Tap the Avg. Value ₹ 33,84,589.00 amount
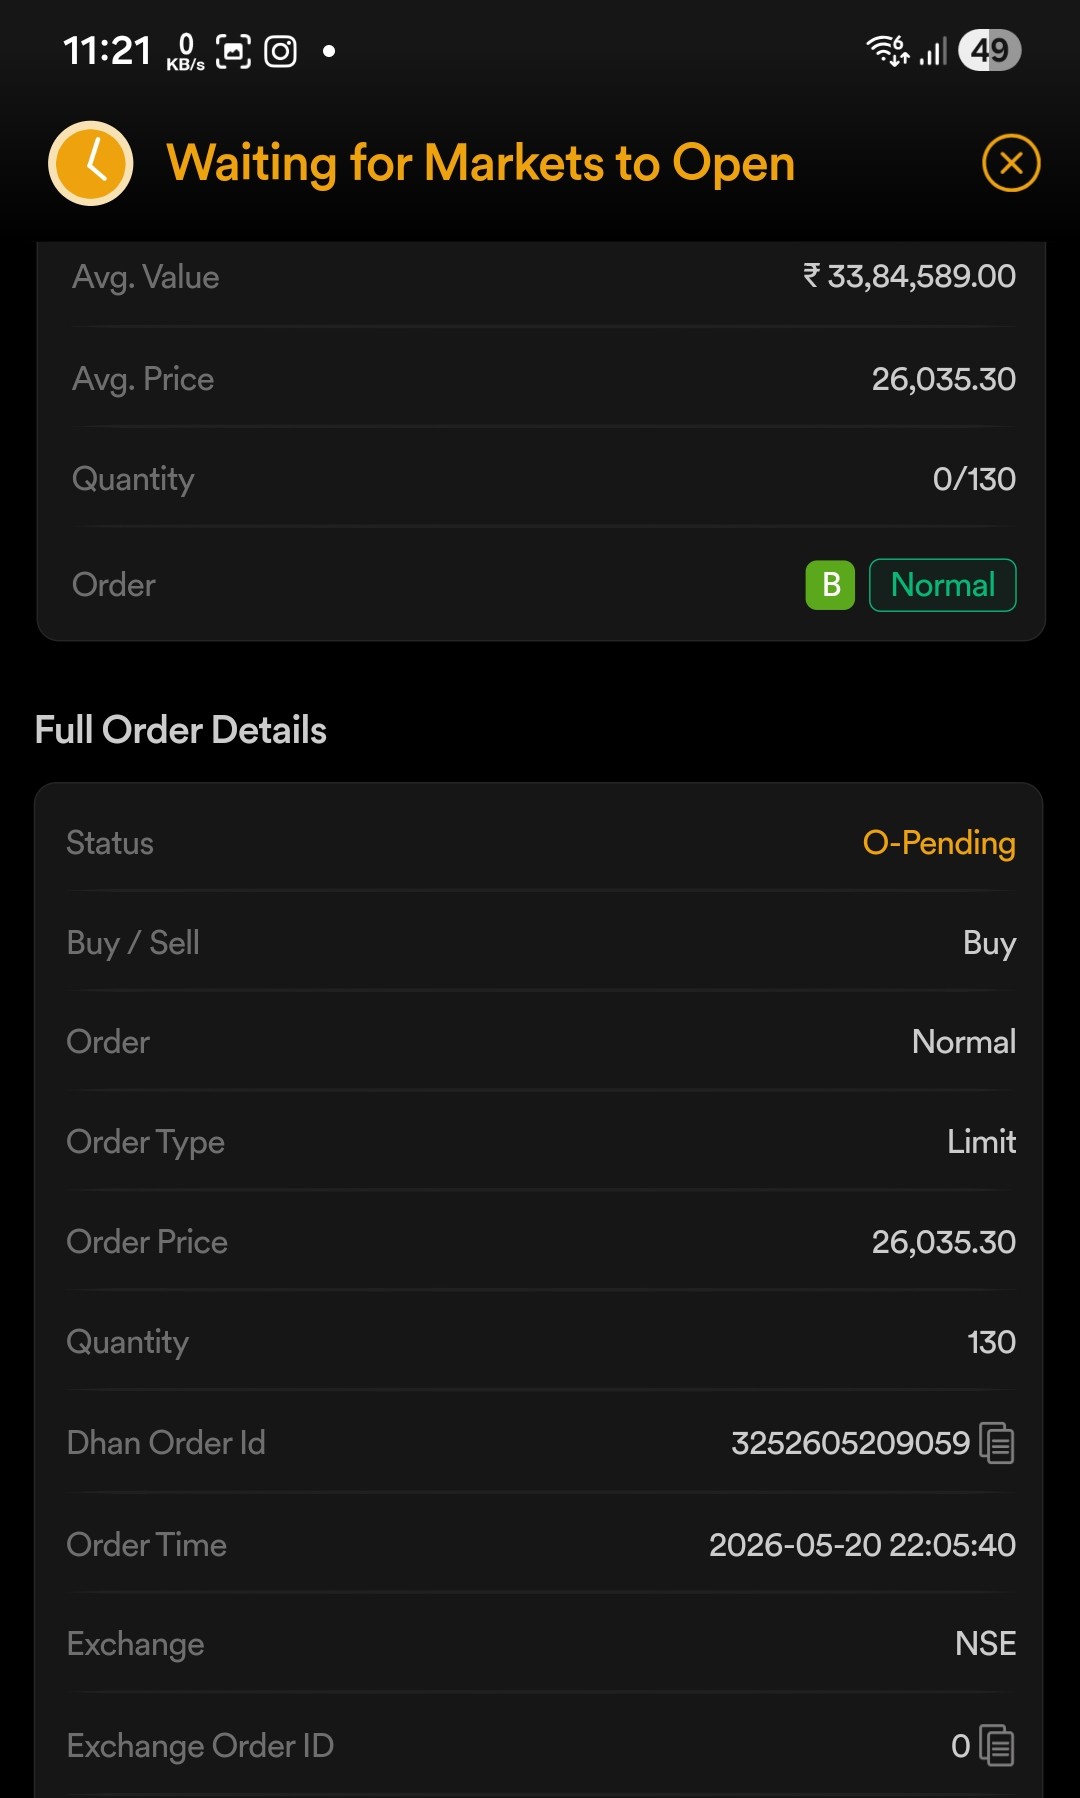1080x1798 pixels. point(909,276)
